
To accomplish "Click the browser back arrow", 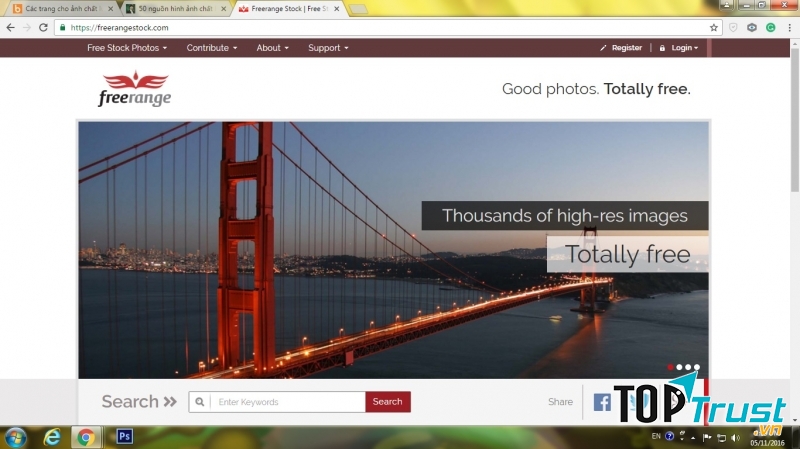I will [x=10, y=27].
